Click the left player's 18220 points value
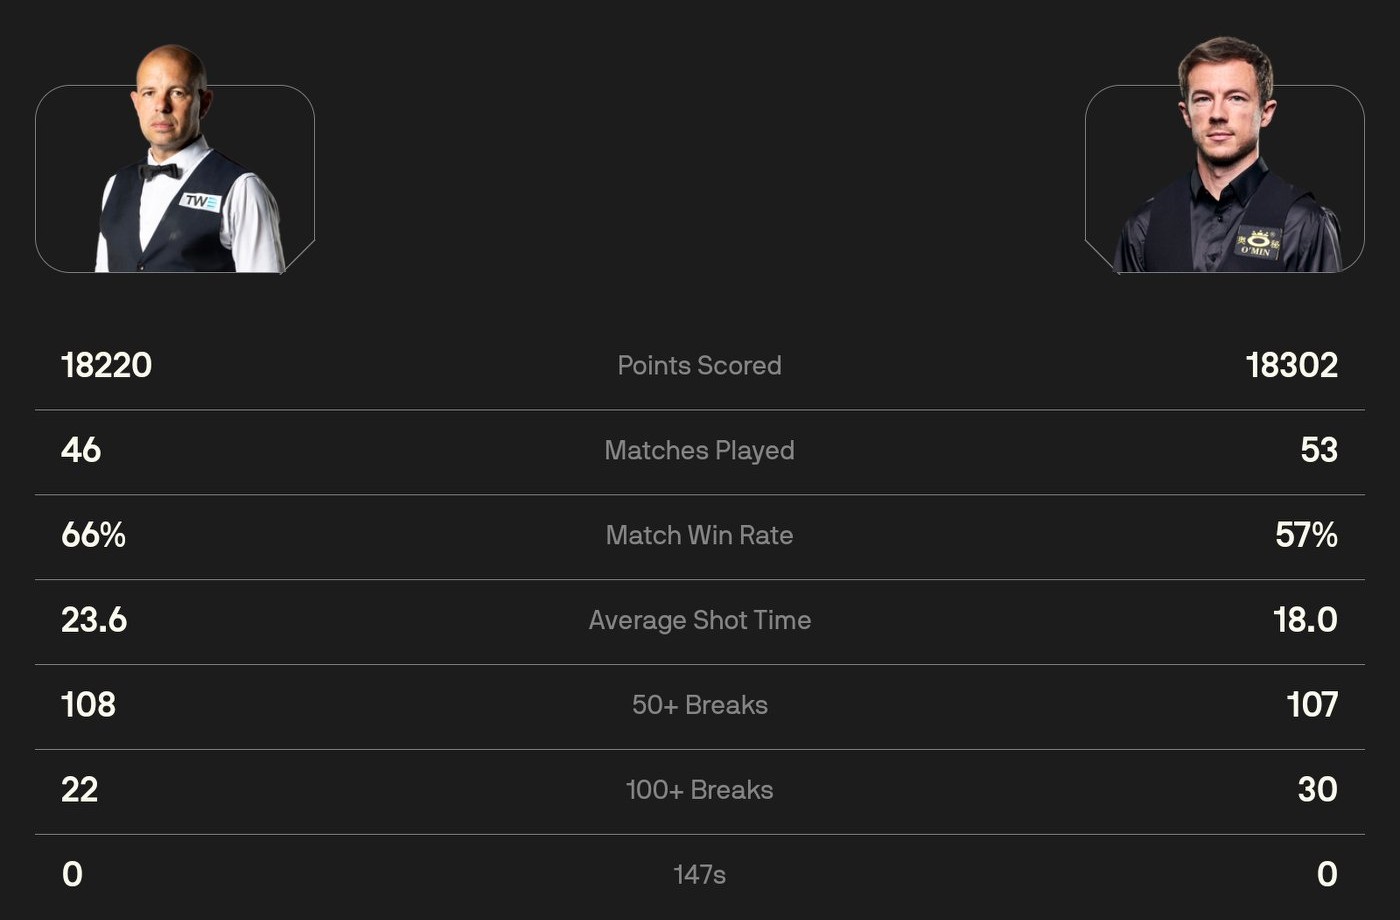 (106, 366)
